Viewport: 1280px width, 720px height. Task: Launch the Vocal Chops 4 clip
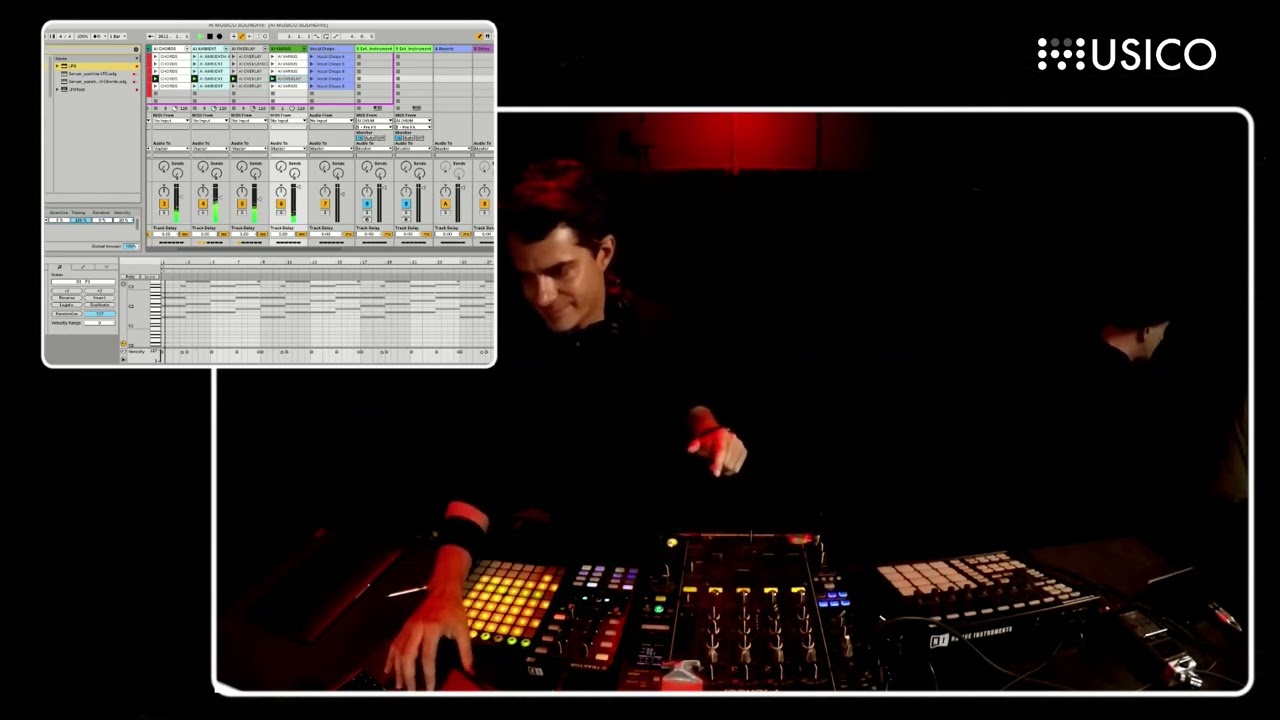(312, 56)
